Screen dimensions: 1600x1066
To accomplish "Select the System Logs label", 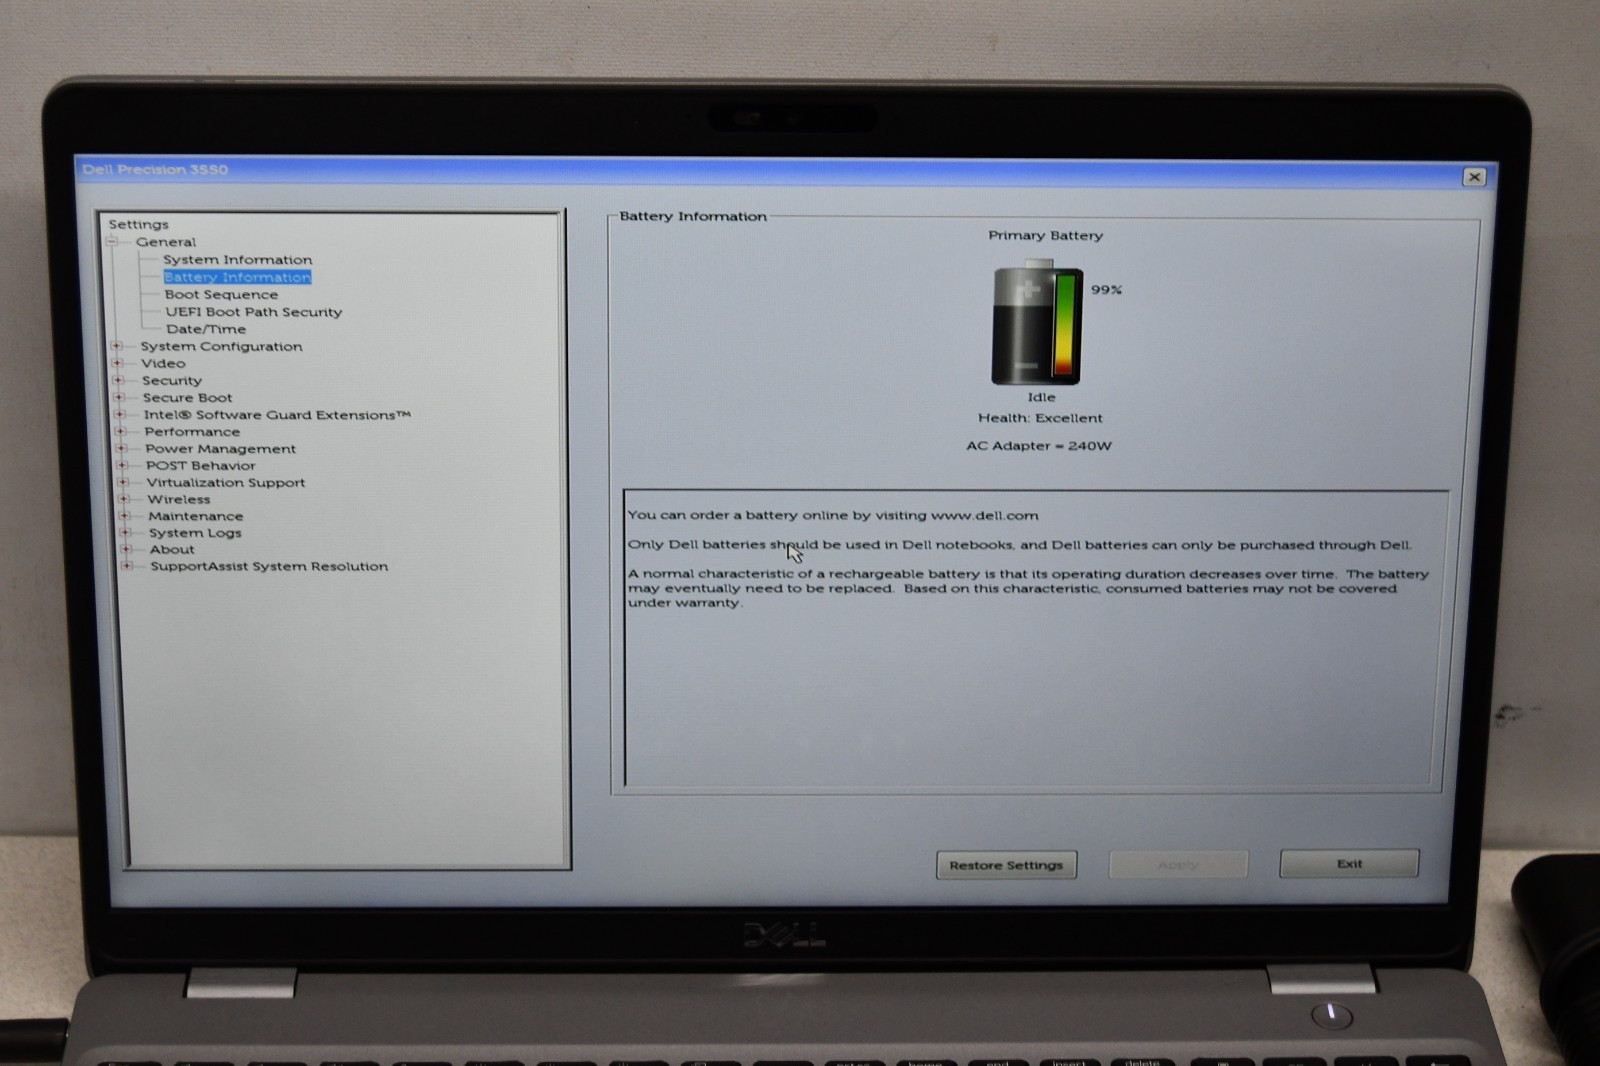I will click(x=195, y=533).
